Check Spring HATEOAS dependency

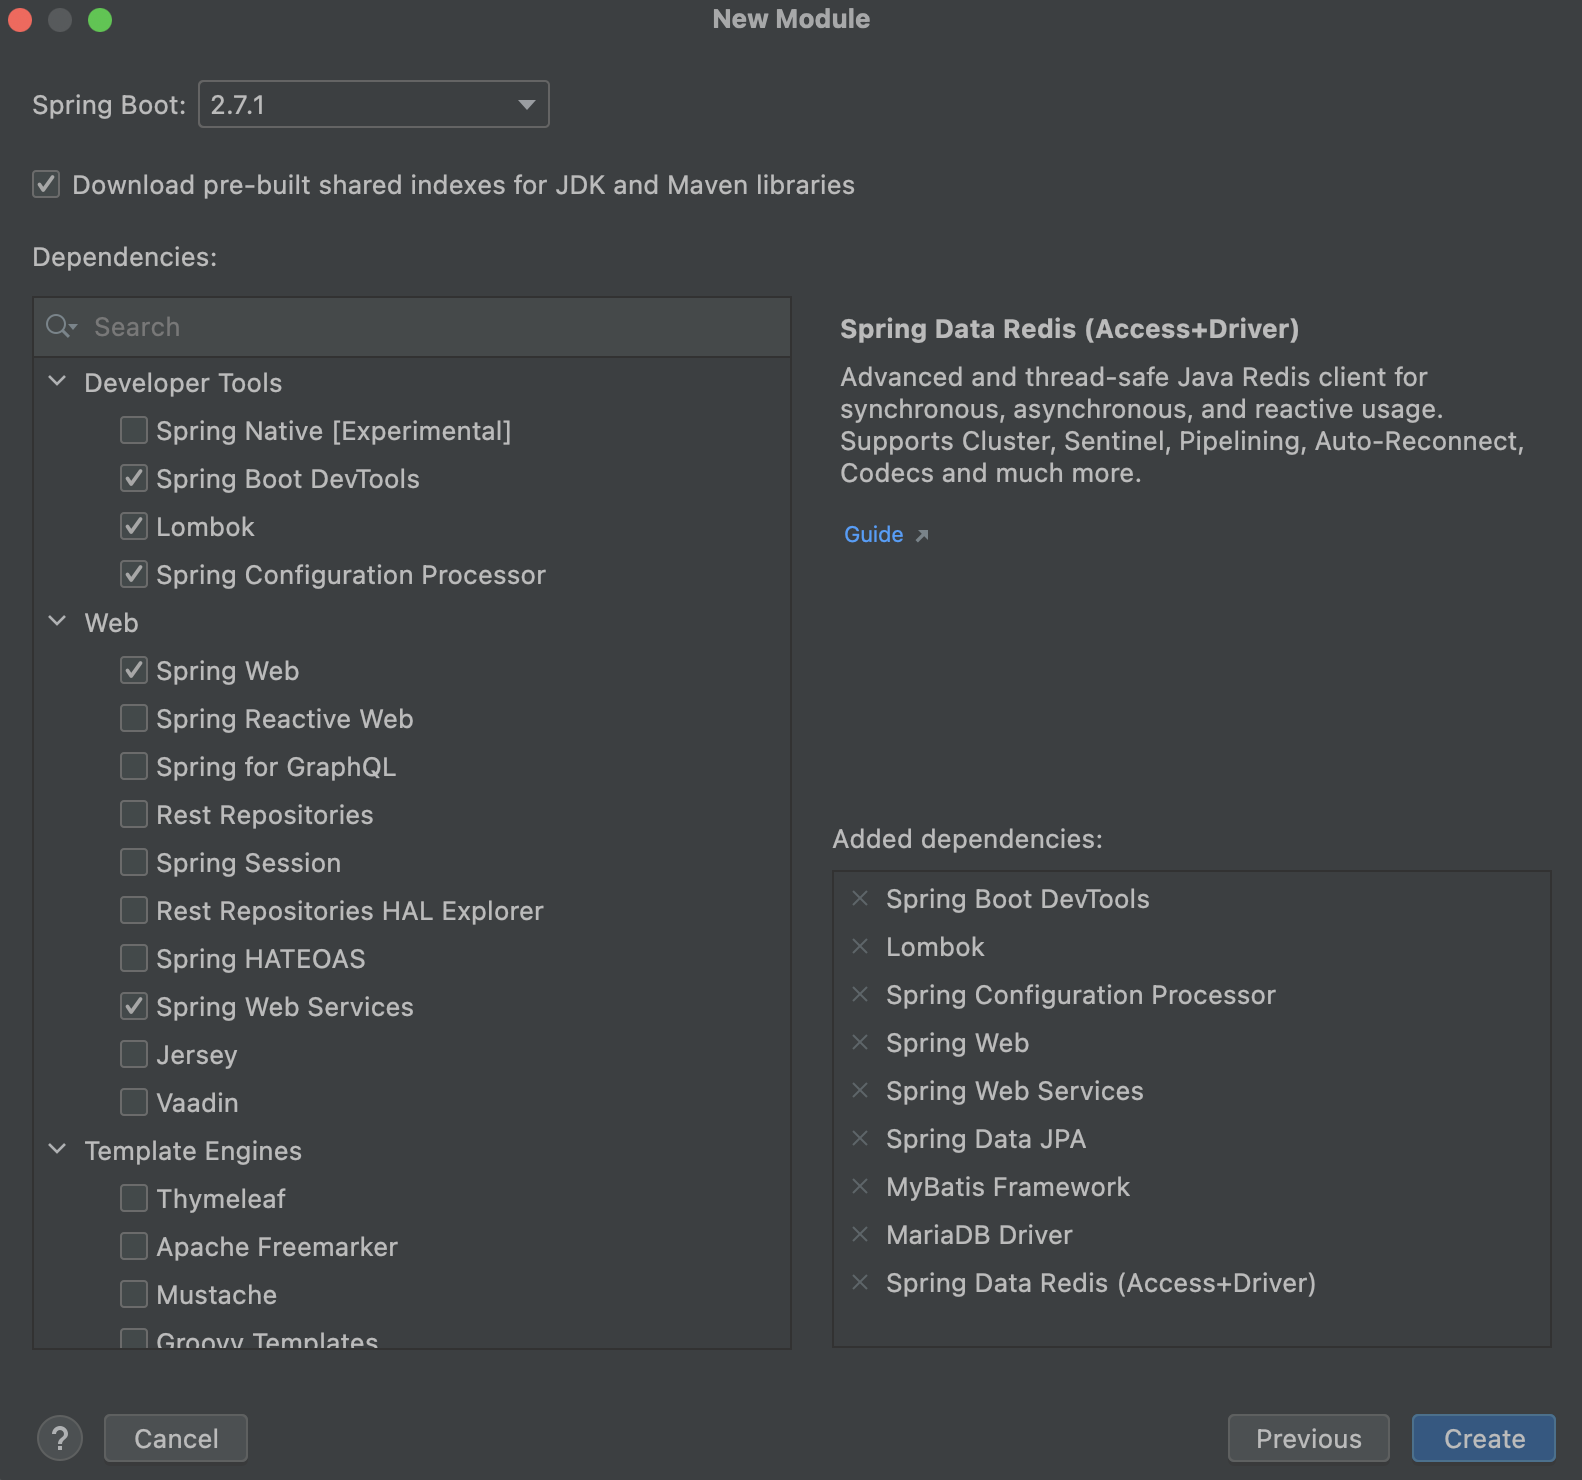(134, 958)
